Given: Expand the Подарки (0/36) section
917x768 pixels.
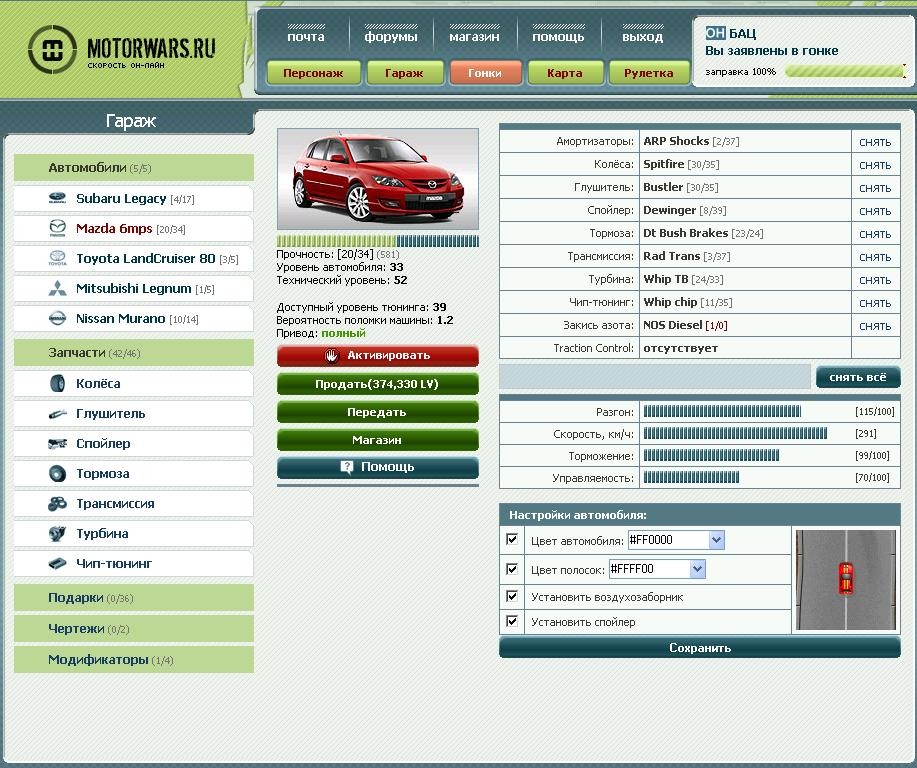Looking at the screenshot, I should (x=134, y=598).
